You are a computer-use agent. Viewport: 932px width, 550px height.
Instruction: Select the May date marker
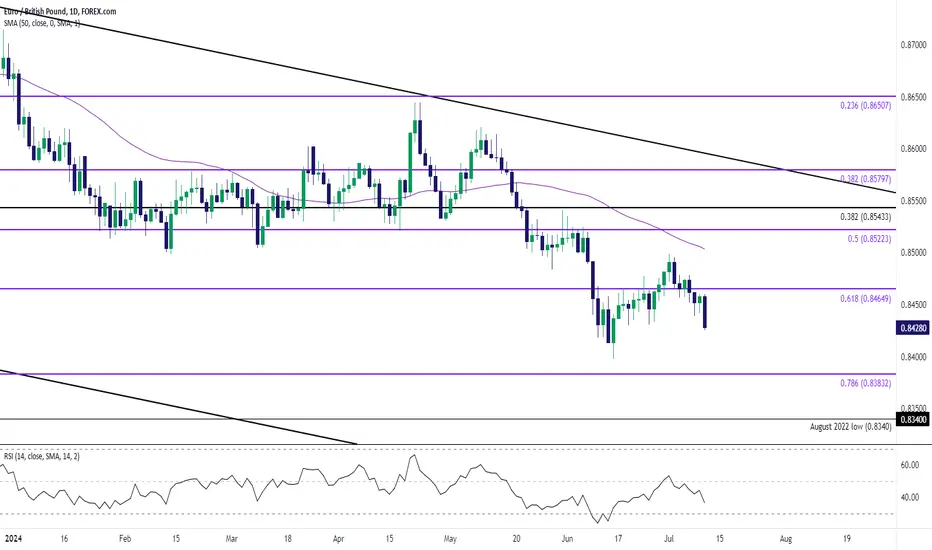pyautogui.click(x=450, y=539)
